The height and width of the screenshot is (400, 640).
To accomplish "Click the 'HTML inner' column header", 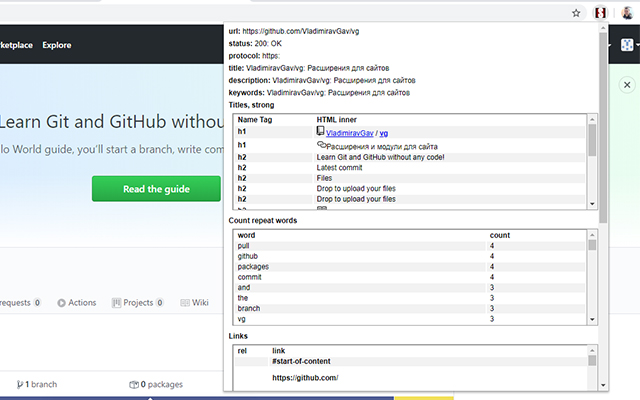I will [x=336, y=120].
